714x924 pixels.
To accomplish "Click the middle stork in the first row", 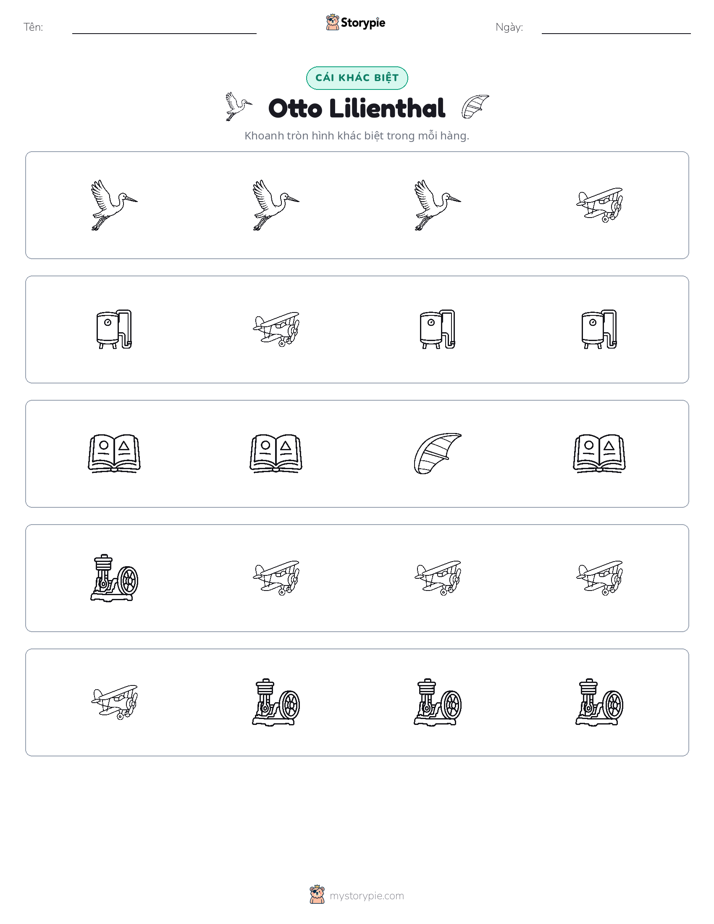I will point(276,205).
